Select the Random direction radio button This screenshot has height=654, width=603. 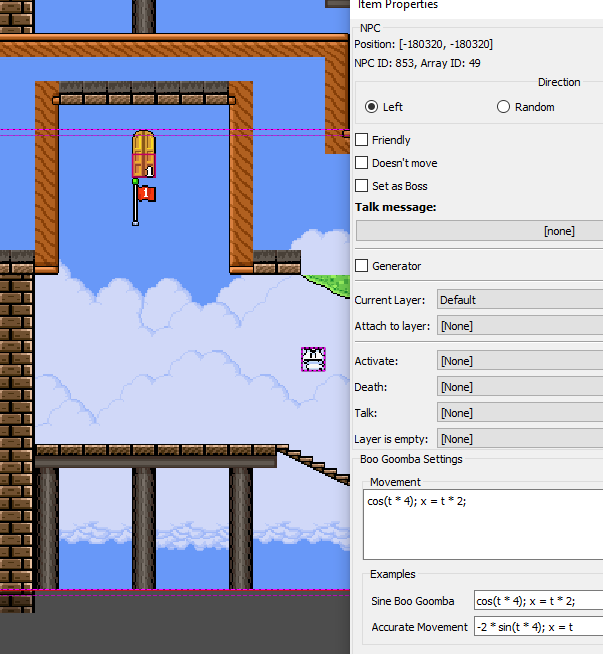pyautogui.click(x=503, y=107)
